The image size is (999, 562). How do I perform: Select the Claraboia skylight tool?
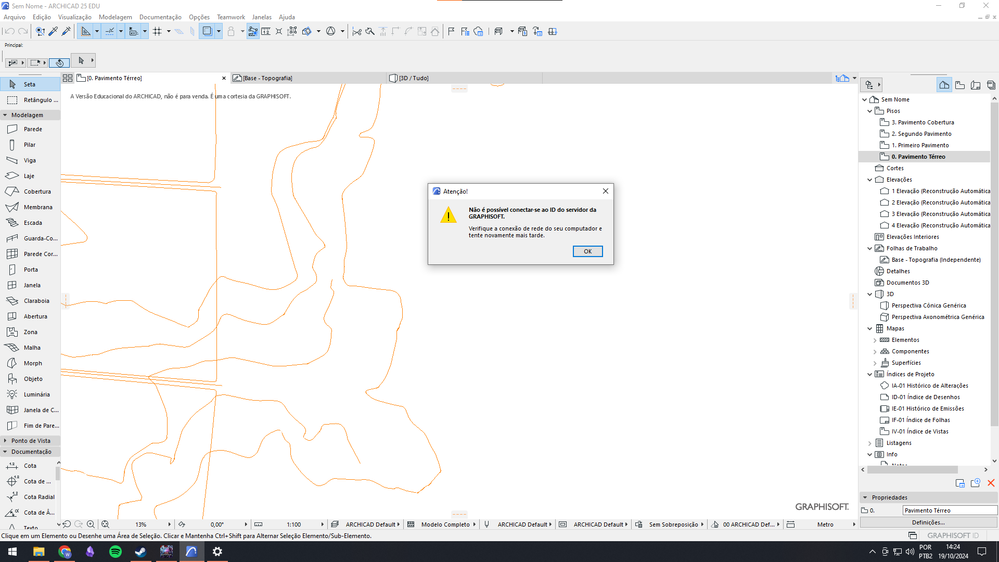pyautogui.click(x=30, y=301)
